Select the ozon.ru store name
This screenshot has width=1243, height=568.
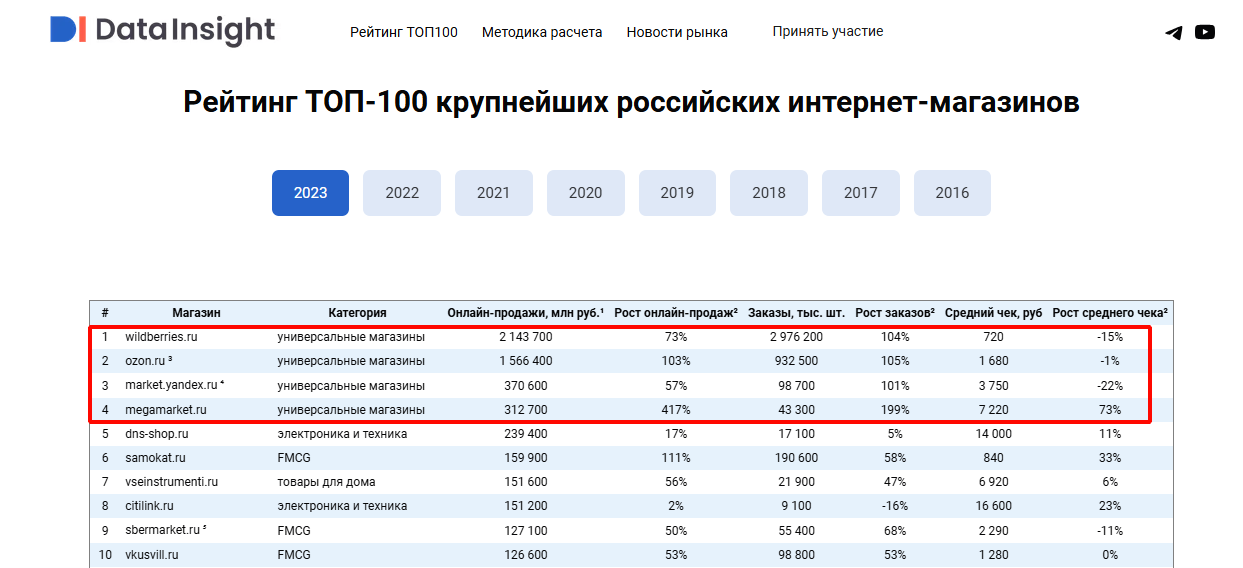(x=149, y=361)
